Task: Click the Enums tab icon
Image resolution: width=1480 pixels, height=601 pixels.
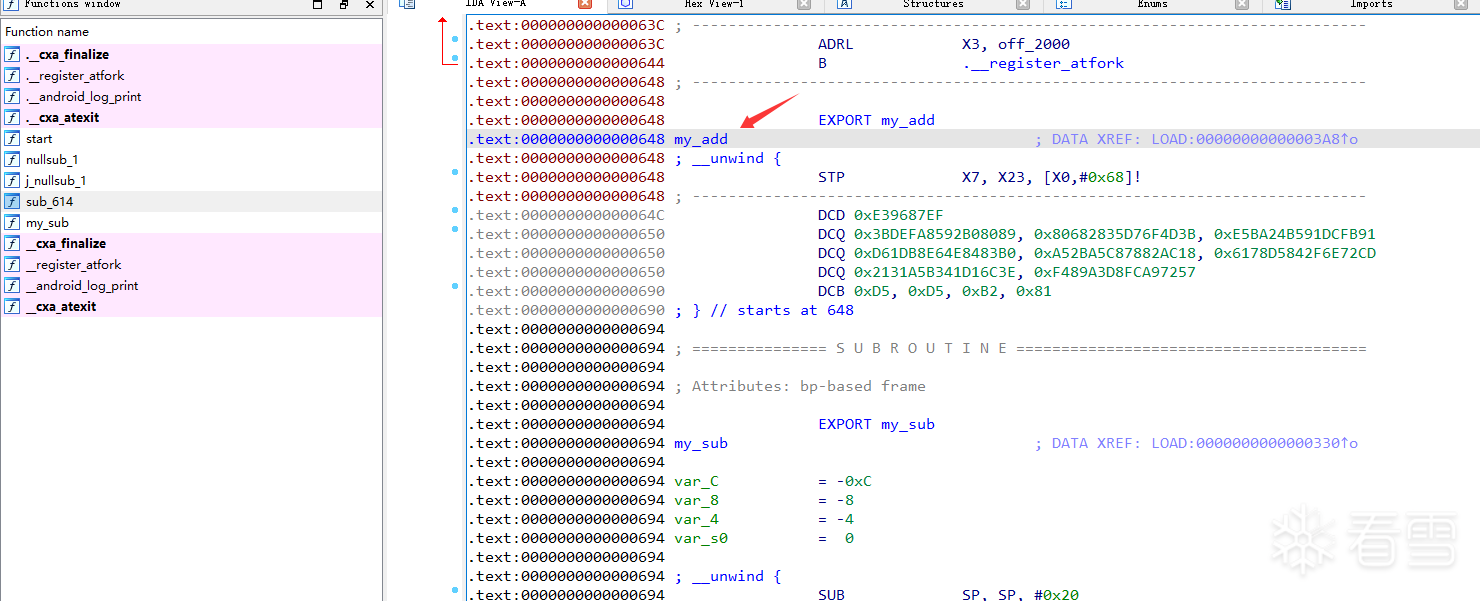Action: [x=1064, y=4]
